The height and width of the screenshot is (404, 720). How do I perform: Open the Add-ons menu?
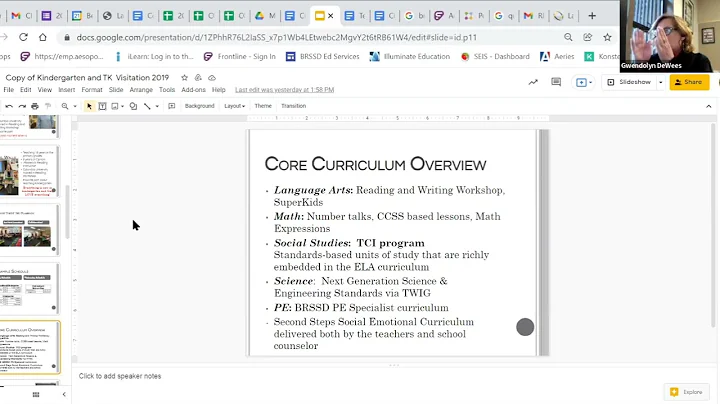pyautogui.click(x=193, y=90)
